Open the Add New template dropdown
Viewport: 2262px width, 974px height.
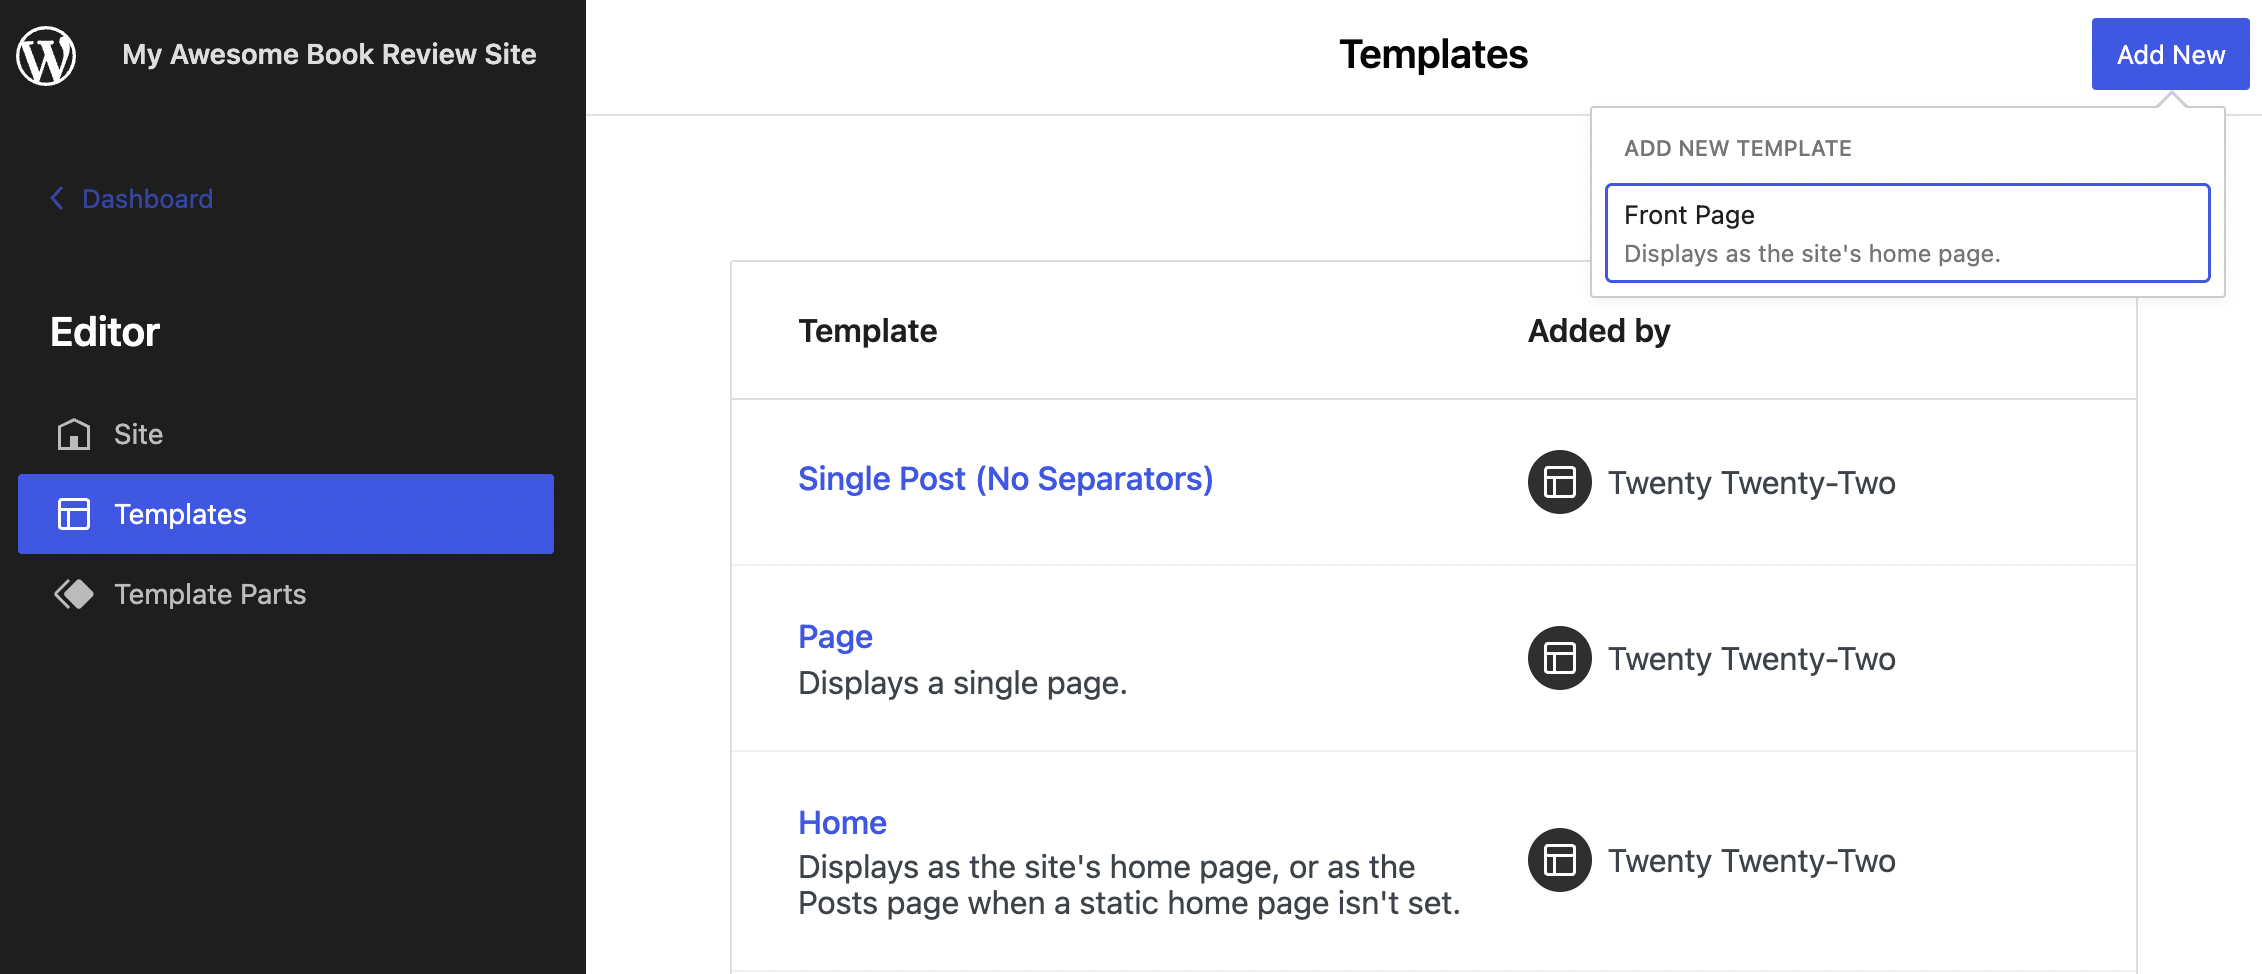[2170, 54]
